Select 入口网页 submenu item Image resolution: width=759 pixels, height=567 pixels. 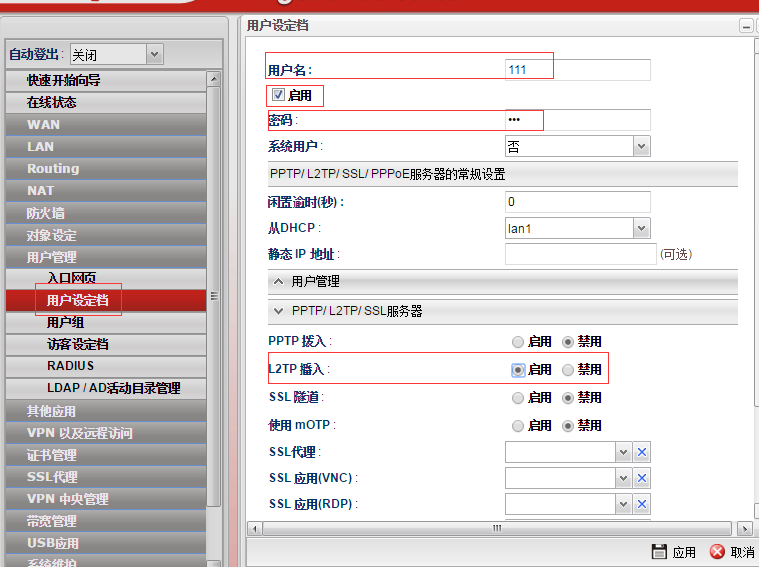tap(106, 278)
